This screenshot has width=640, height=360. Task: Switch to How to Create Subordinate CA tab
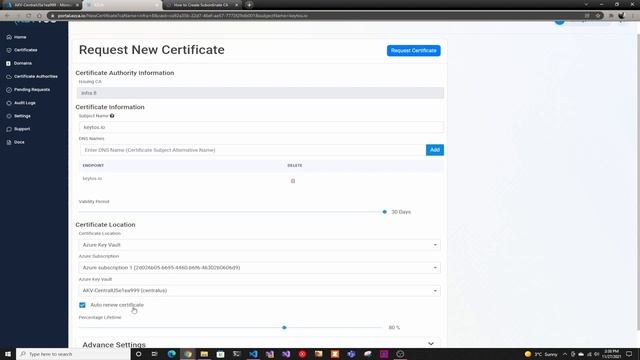coord(202,5)
